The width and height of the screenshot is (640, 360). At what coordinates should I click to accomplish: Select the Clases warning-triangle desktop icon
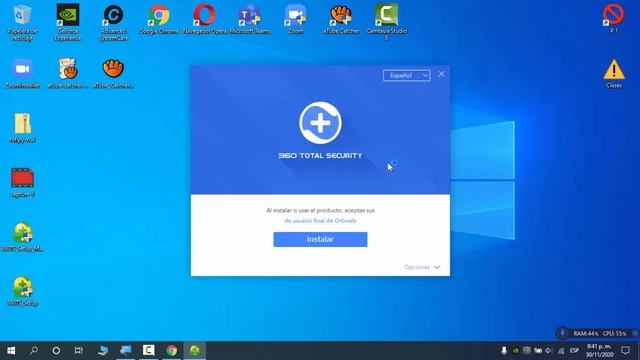pos(613,74)
